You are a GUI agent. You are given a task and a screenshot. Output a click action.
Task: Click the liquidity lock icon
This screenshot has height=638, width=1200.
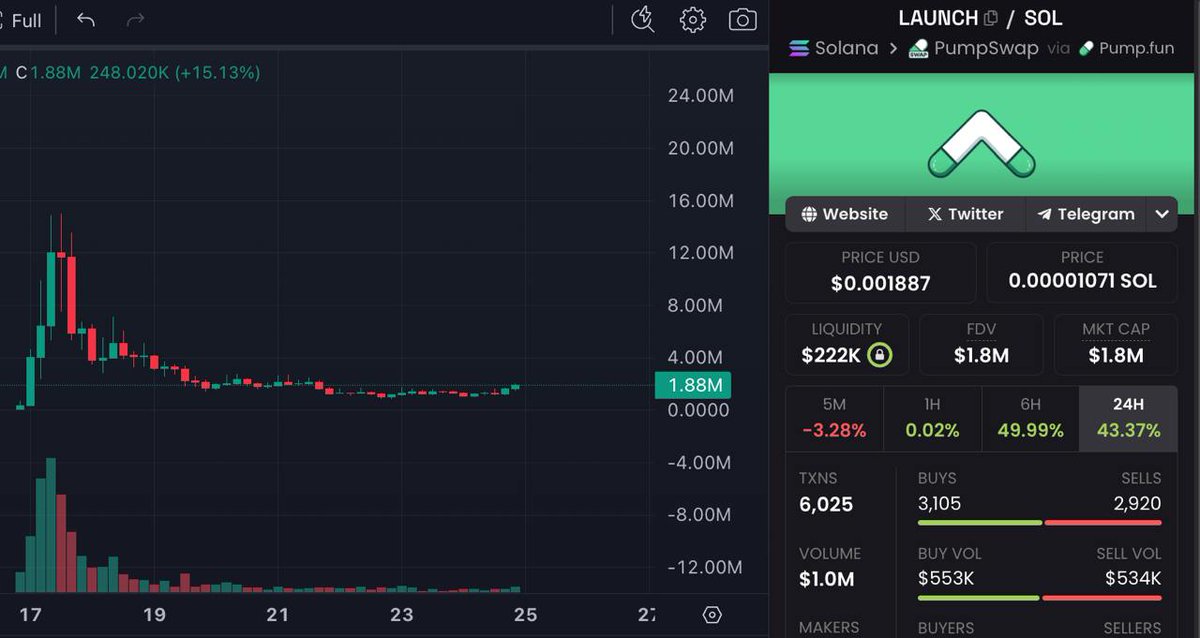879,355
